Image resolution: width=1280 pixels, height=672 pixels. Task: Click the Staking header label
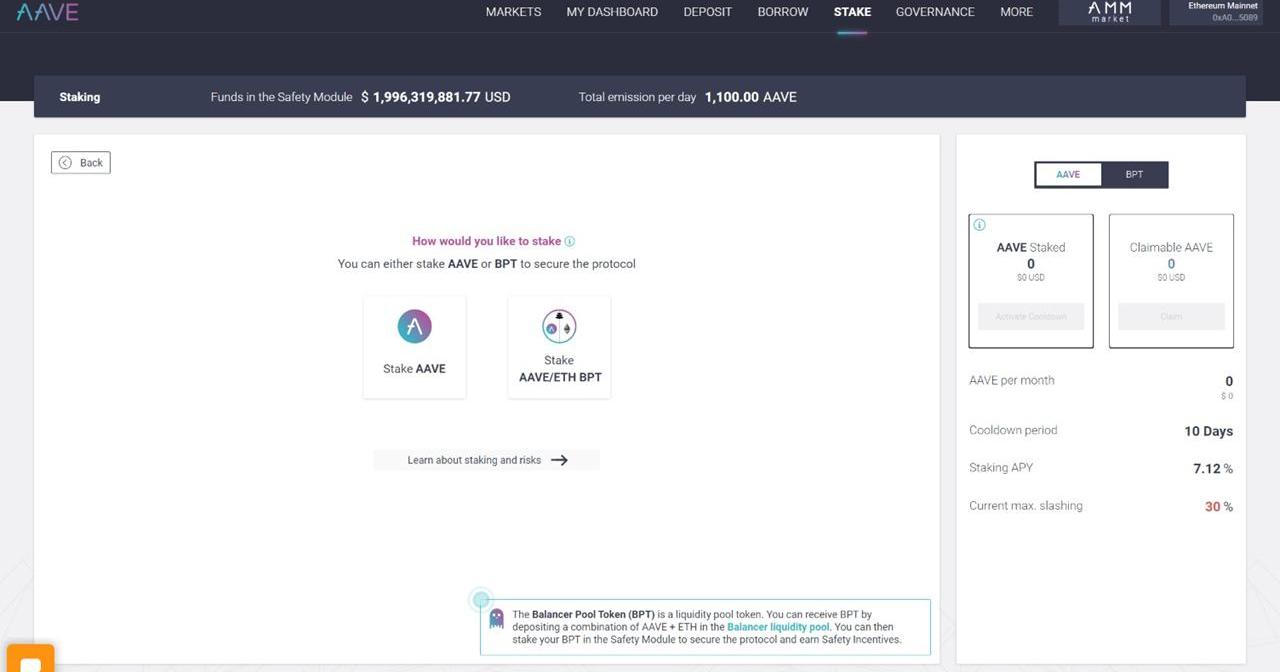pos(80,97)
